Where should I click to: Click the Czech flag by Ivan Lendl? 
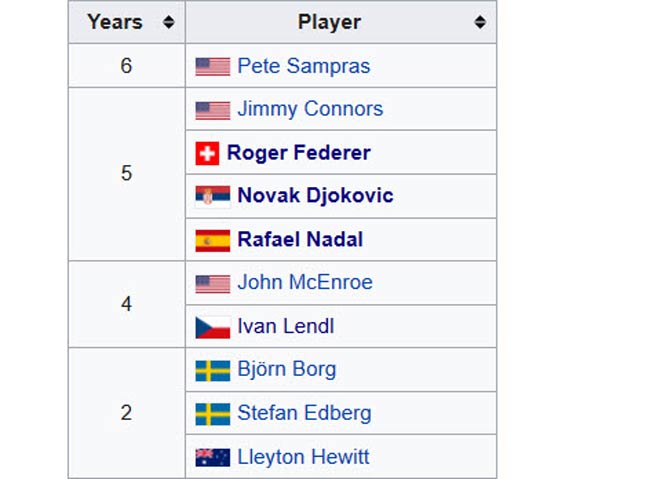click(213, 327)
